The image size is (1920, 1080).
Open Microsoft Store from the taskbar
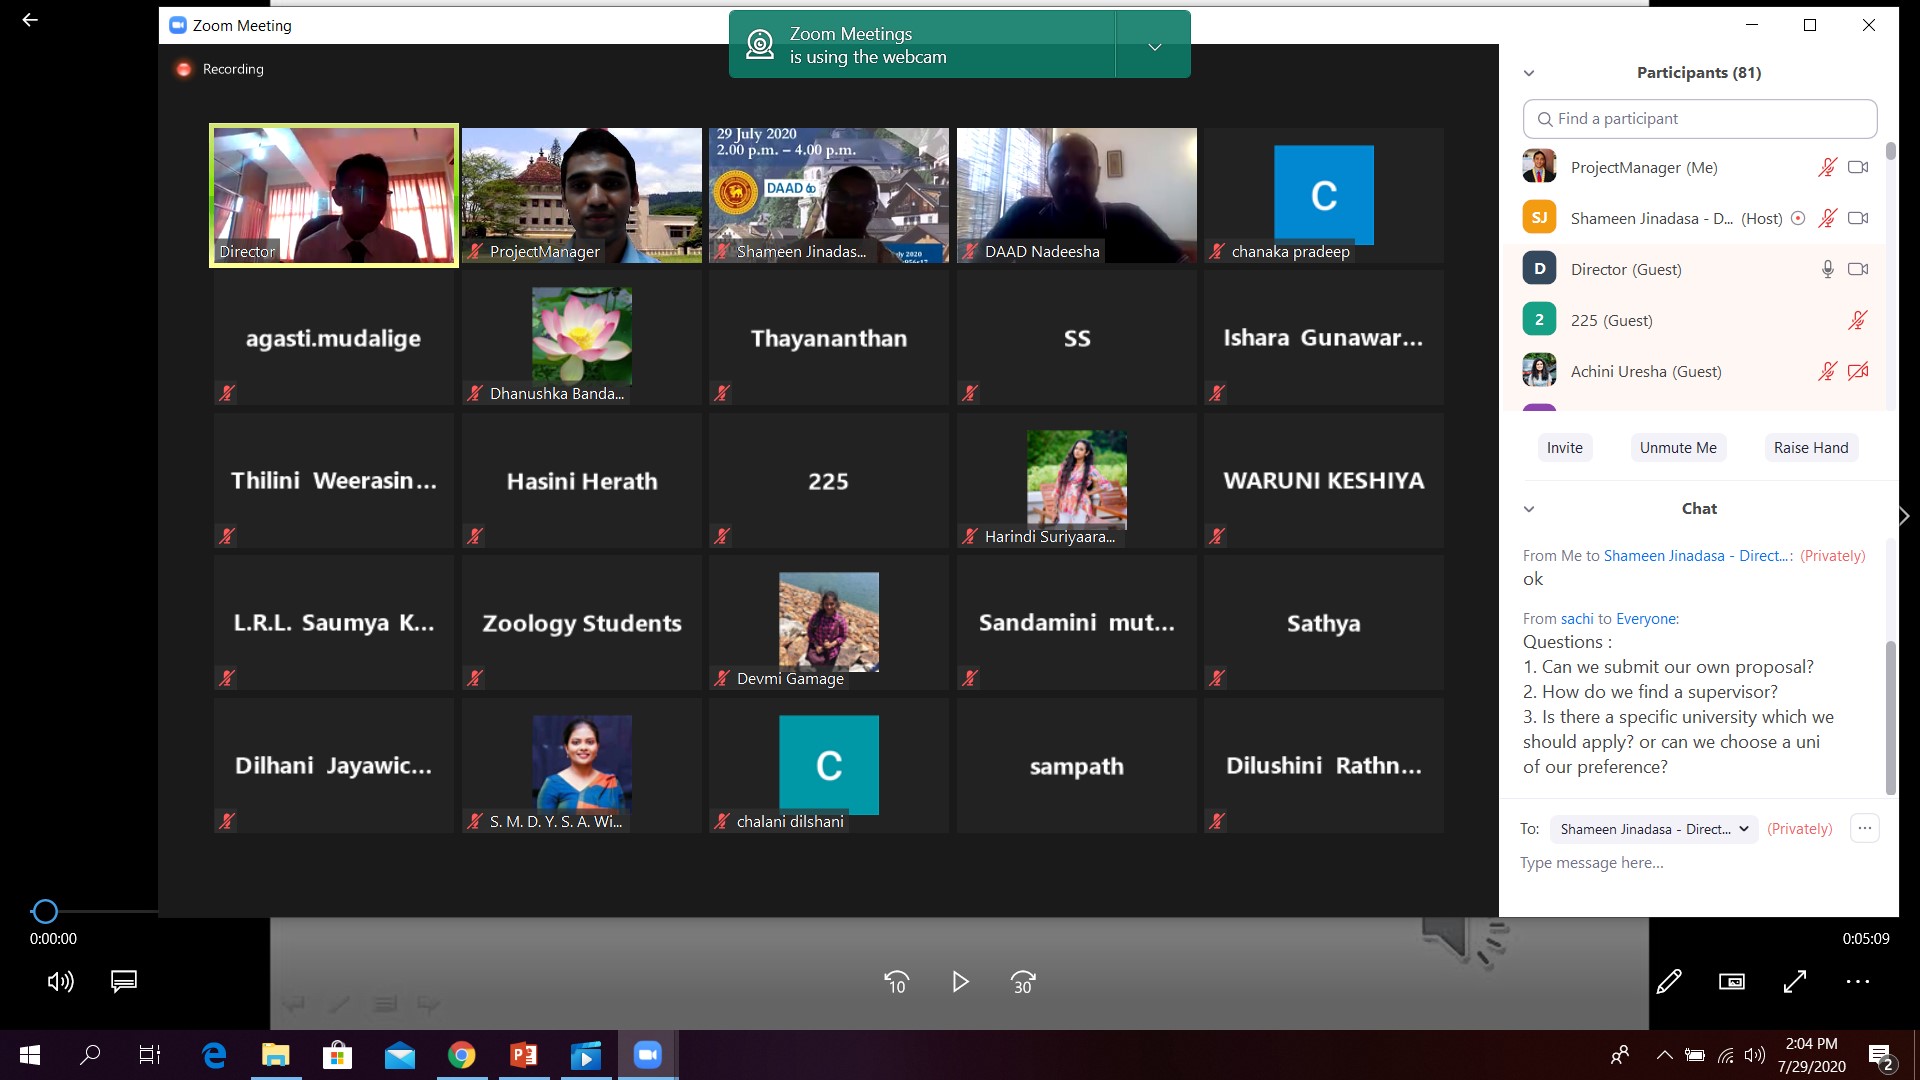point(338,1055)
